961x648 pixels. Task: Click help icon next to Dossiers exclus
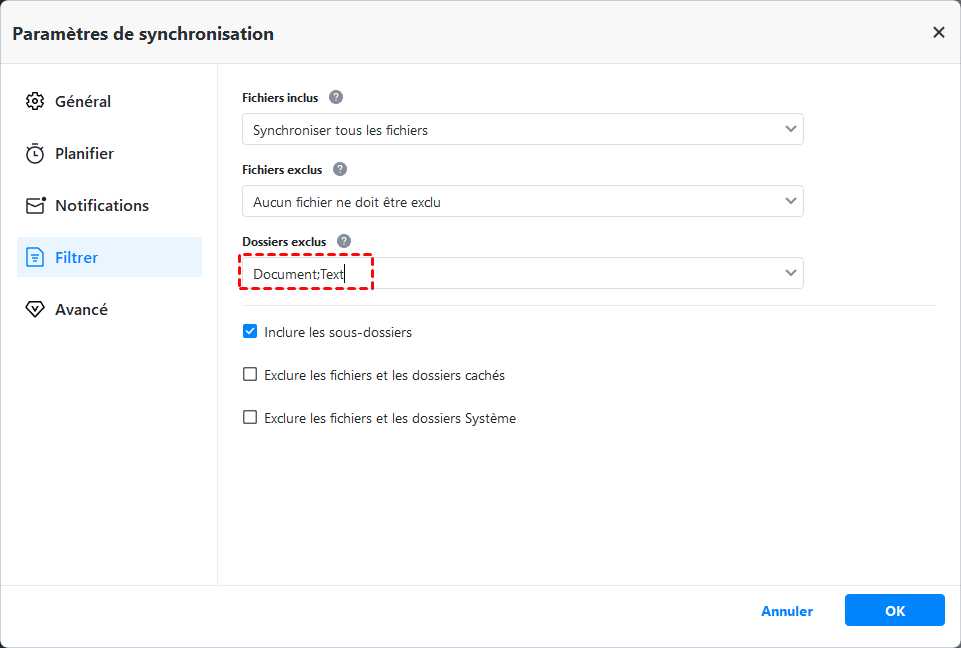click(344, 241)
